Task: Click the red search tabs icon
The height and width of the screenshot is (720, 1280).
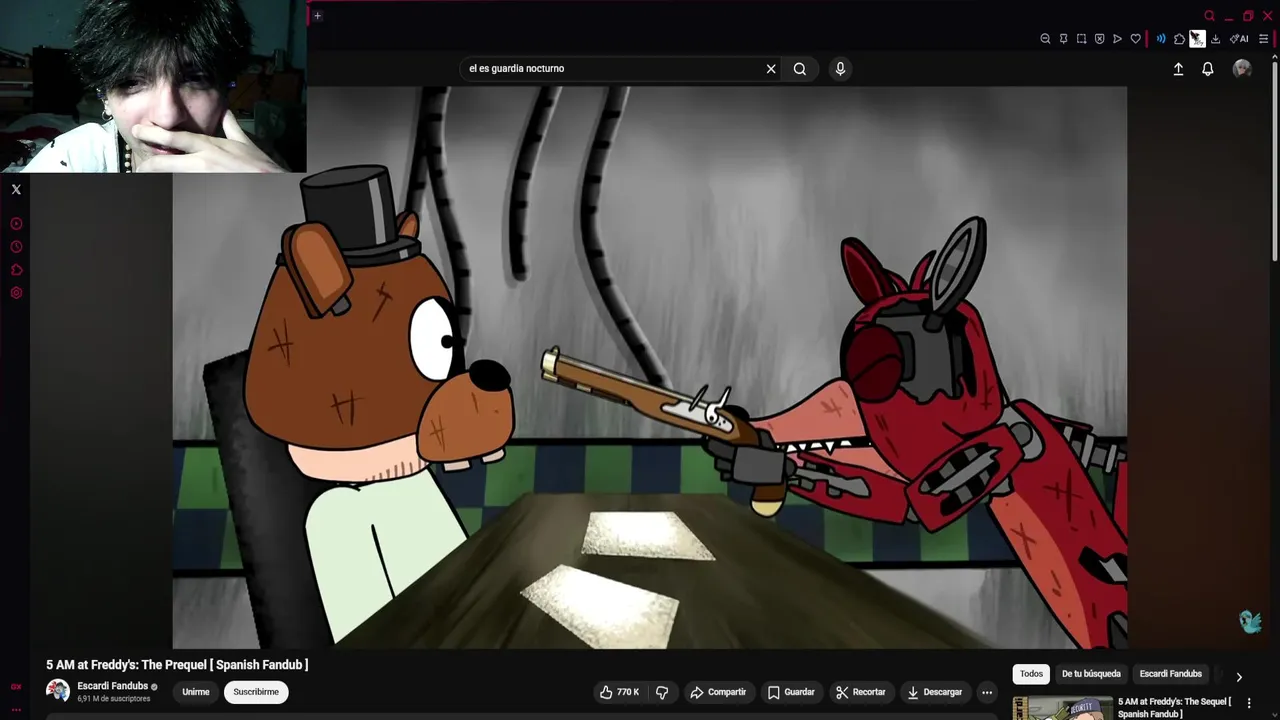Action: click(x=1209, y=16)
